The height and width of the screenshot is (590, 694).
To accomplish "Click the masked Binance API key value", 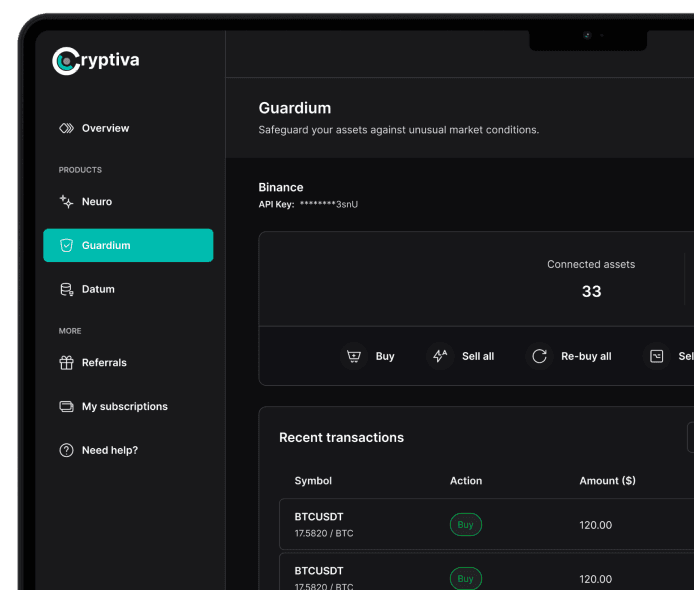I will (329, 204).
